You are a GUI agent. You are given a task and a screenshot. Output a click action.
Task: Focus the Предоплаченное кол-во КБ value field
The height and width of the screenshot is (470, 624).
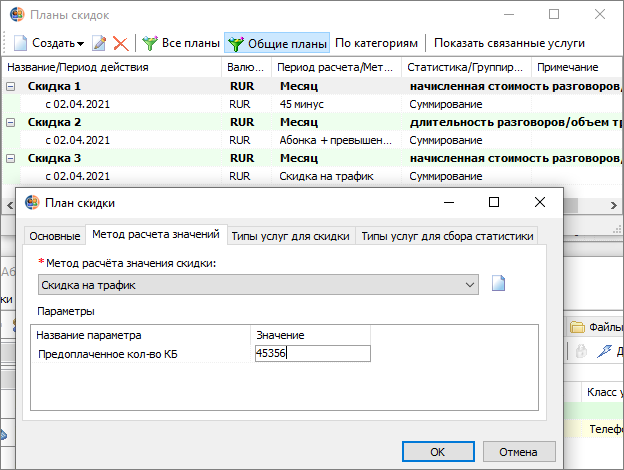click(313, 353)
